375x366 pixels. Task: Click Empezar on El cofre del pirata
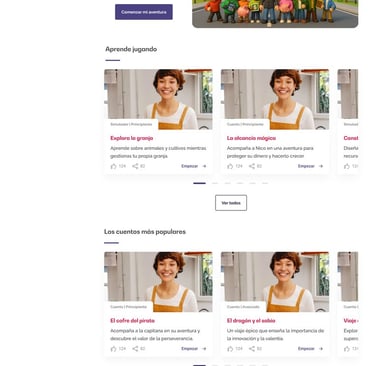(189, 349)
